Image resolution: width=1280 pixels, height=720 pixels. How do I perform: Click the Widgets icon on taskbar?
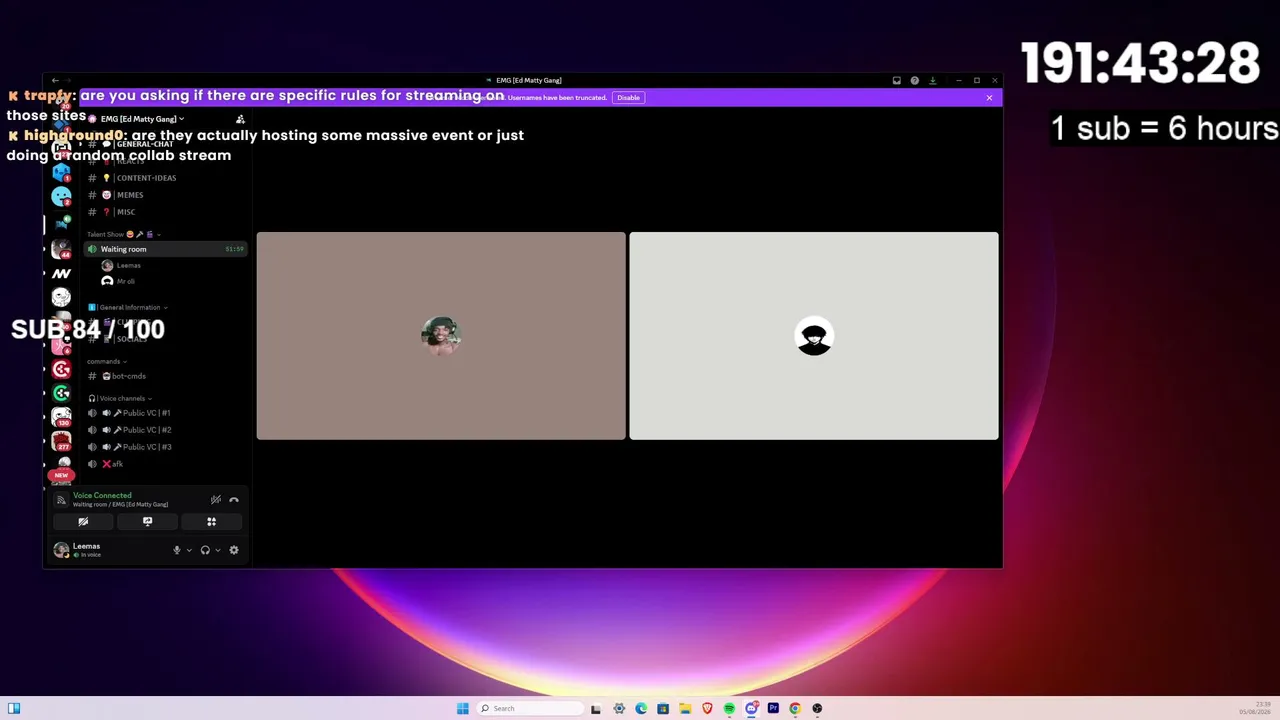coord(14,708)
